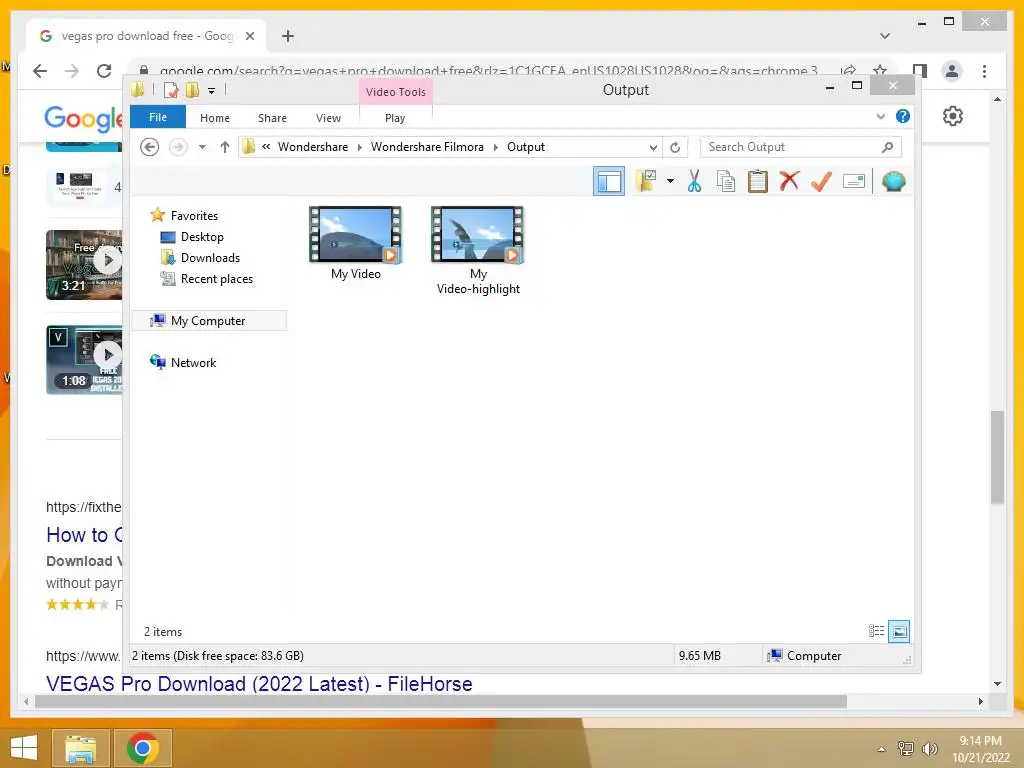The width and height of the screenshot is (1024, 768).
Task: Open Chrome's side panel icon
Action: click(x=920, y=71)
